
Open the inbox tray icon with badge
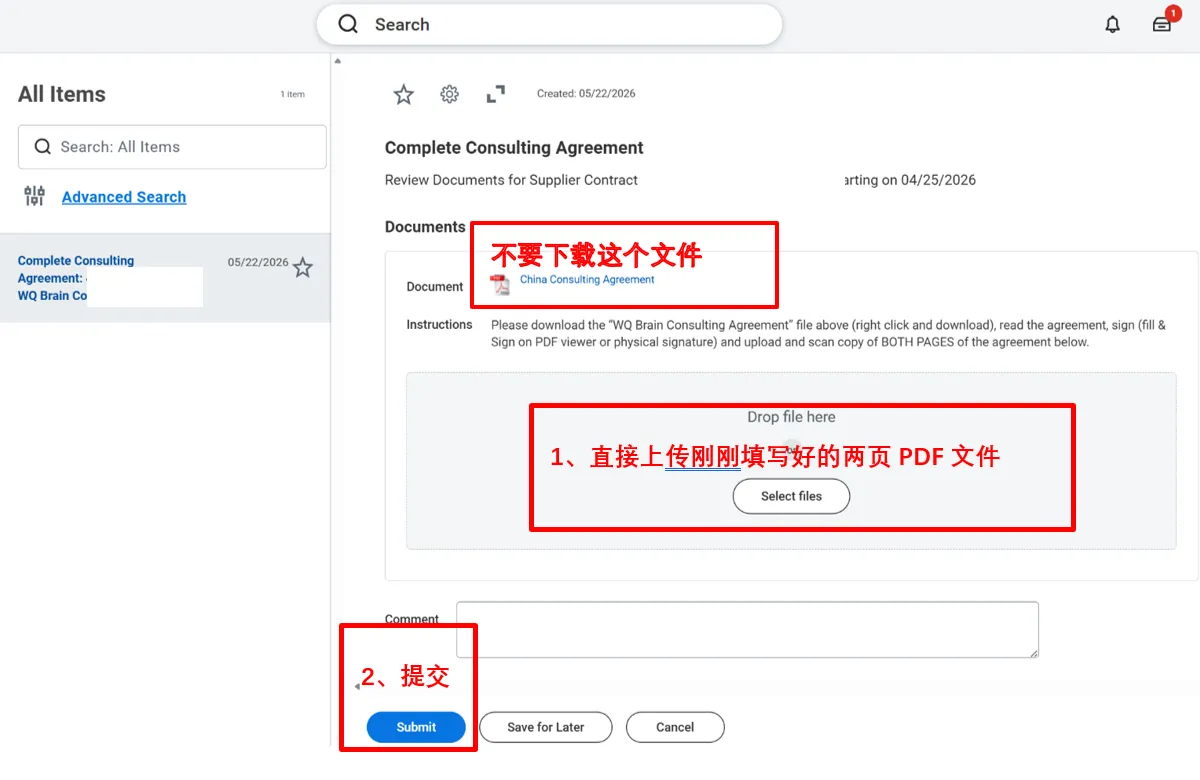coord(1162,24)
